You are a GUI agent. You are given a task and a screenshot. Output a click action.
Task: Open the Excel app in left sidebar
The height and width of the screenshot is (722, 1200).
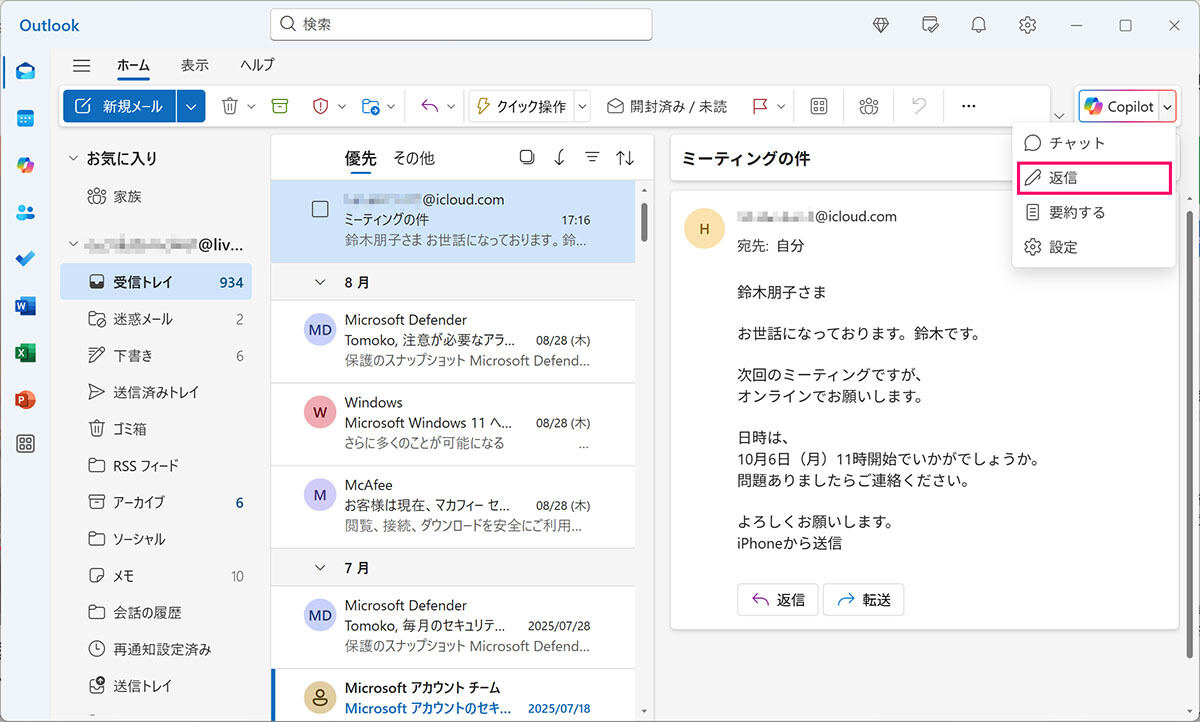tap(25, 353)
